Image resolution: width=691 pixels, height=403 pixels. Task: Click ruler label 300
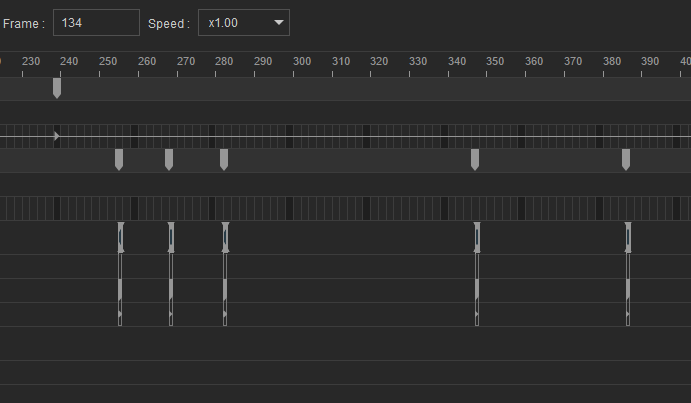302,61
